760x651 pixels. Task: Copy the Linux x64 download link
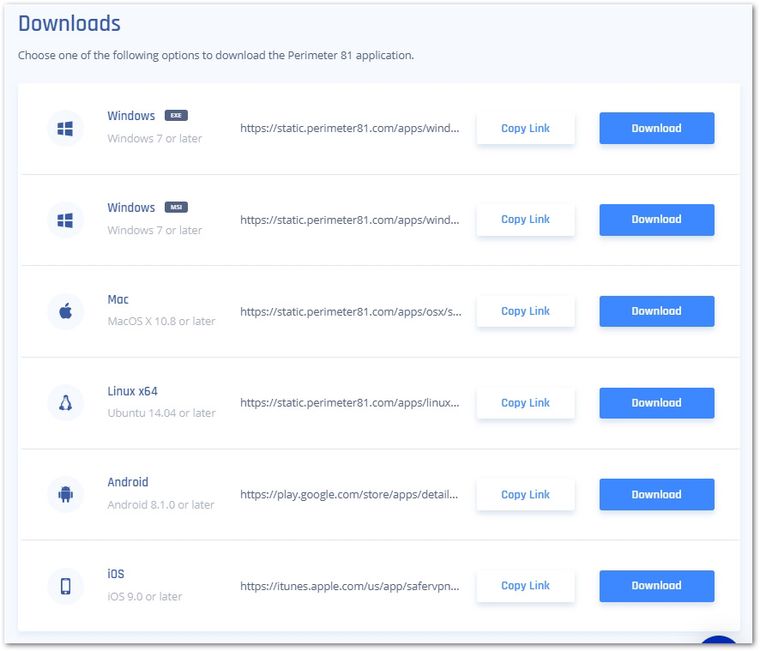525,403
